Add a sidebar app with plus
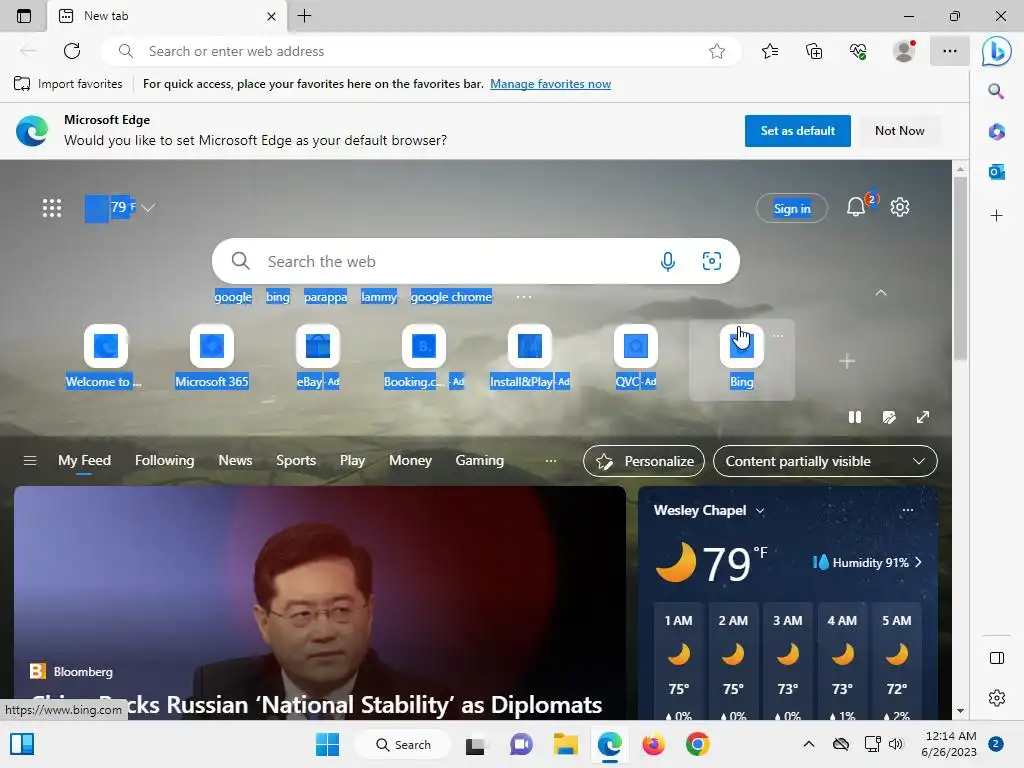 [x=997, y=216]
